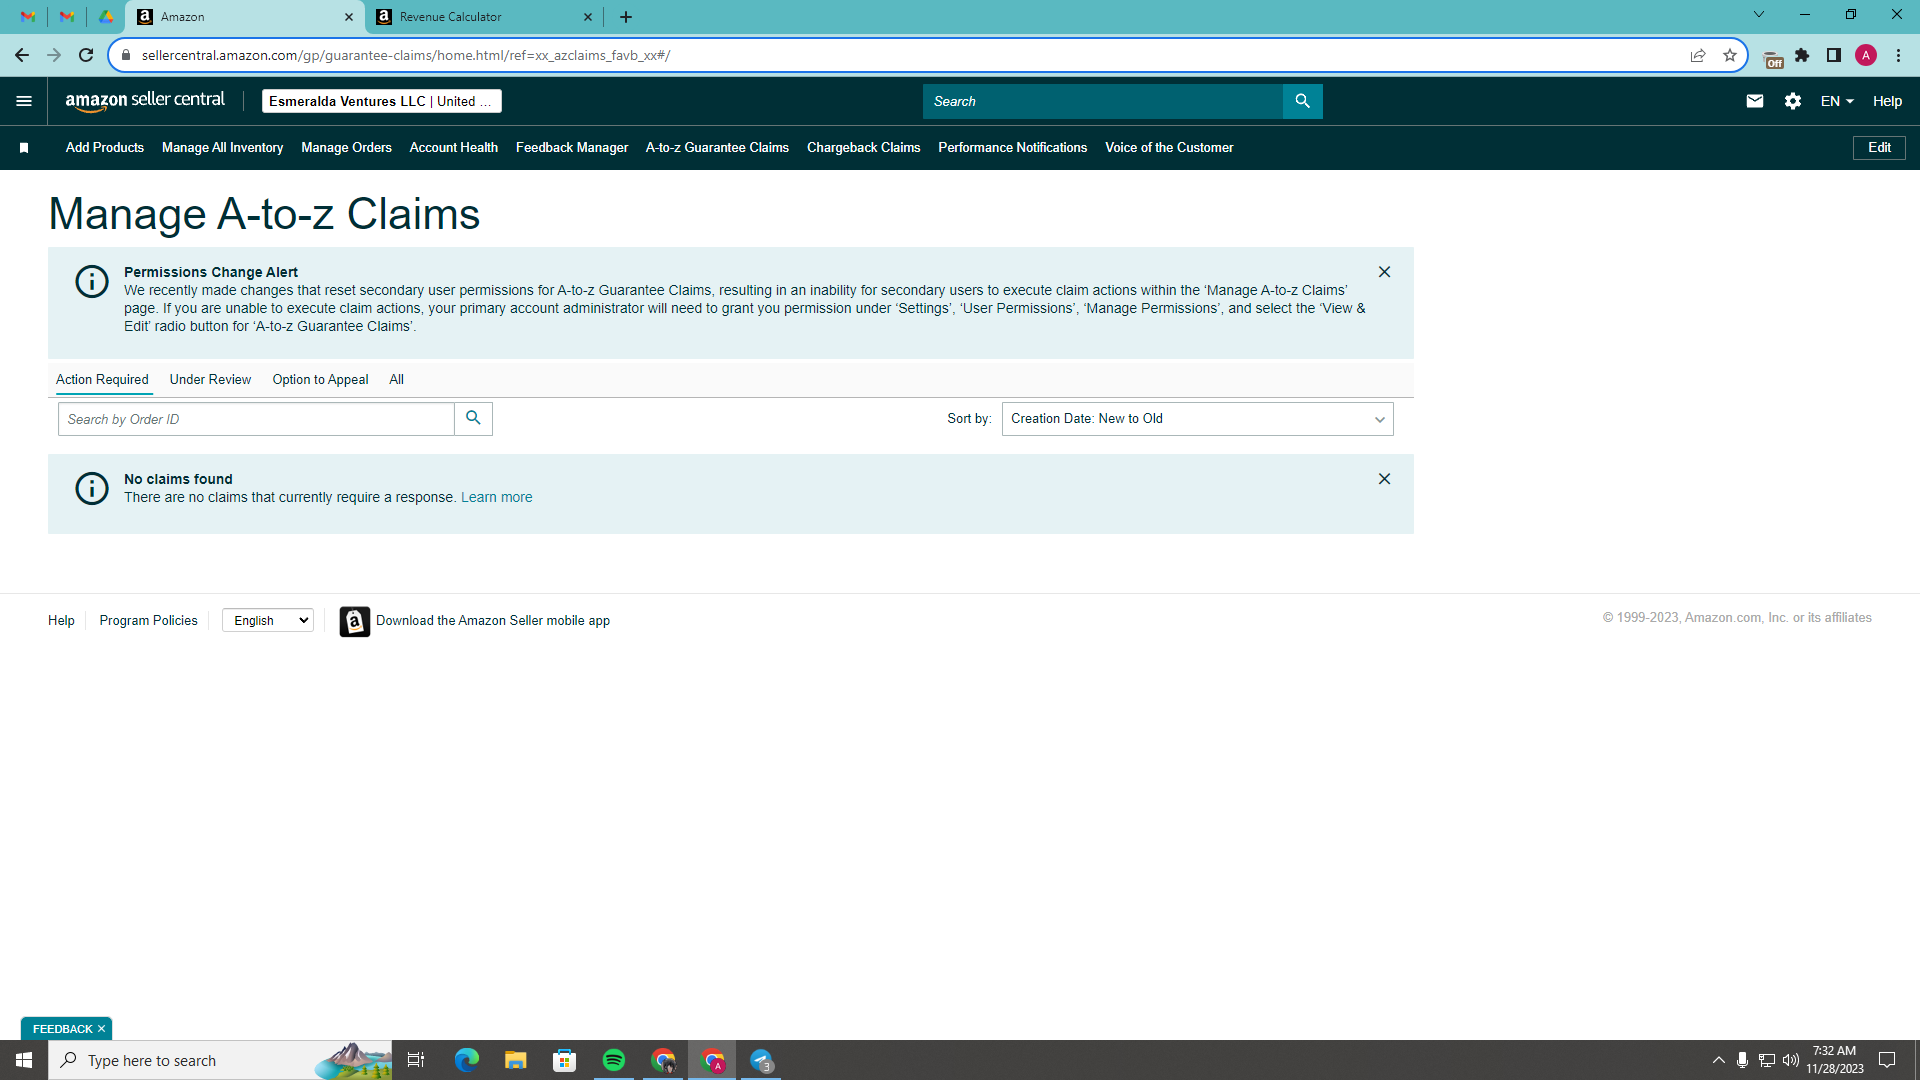1920x1080 pixels.
Task: Expand the browser tab search chevron
Action: 1759,15
